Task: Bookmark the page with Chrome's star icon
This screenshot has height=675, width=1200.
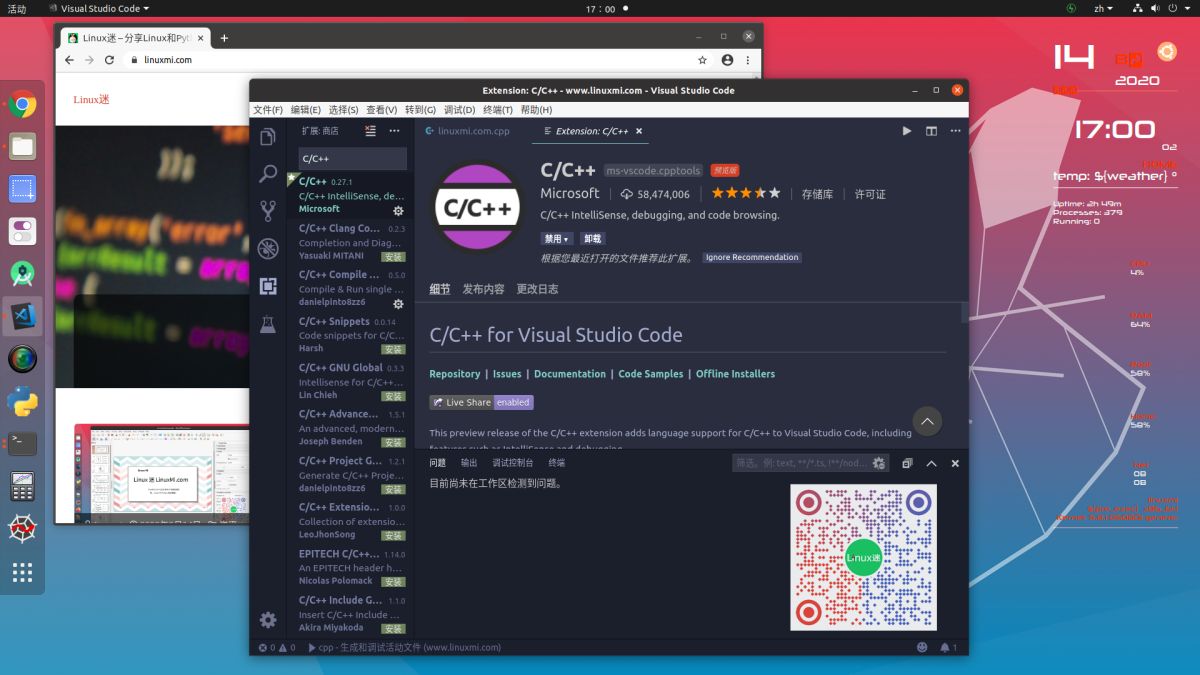Action: 703,60
